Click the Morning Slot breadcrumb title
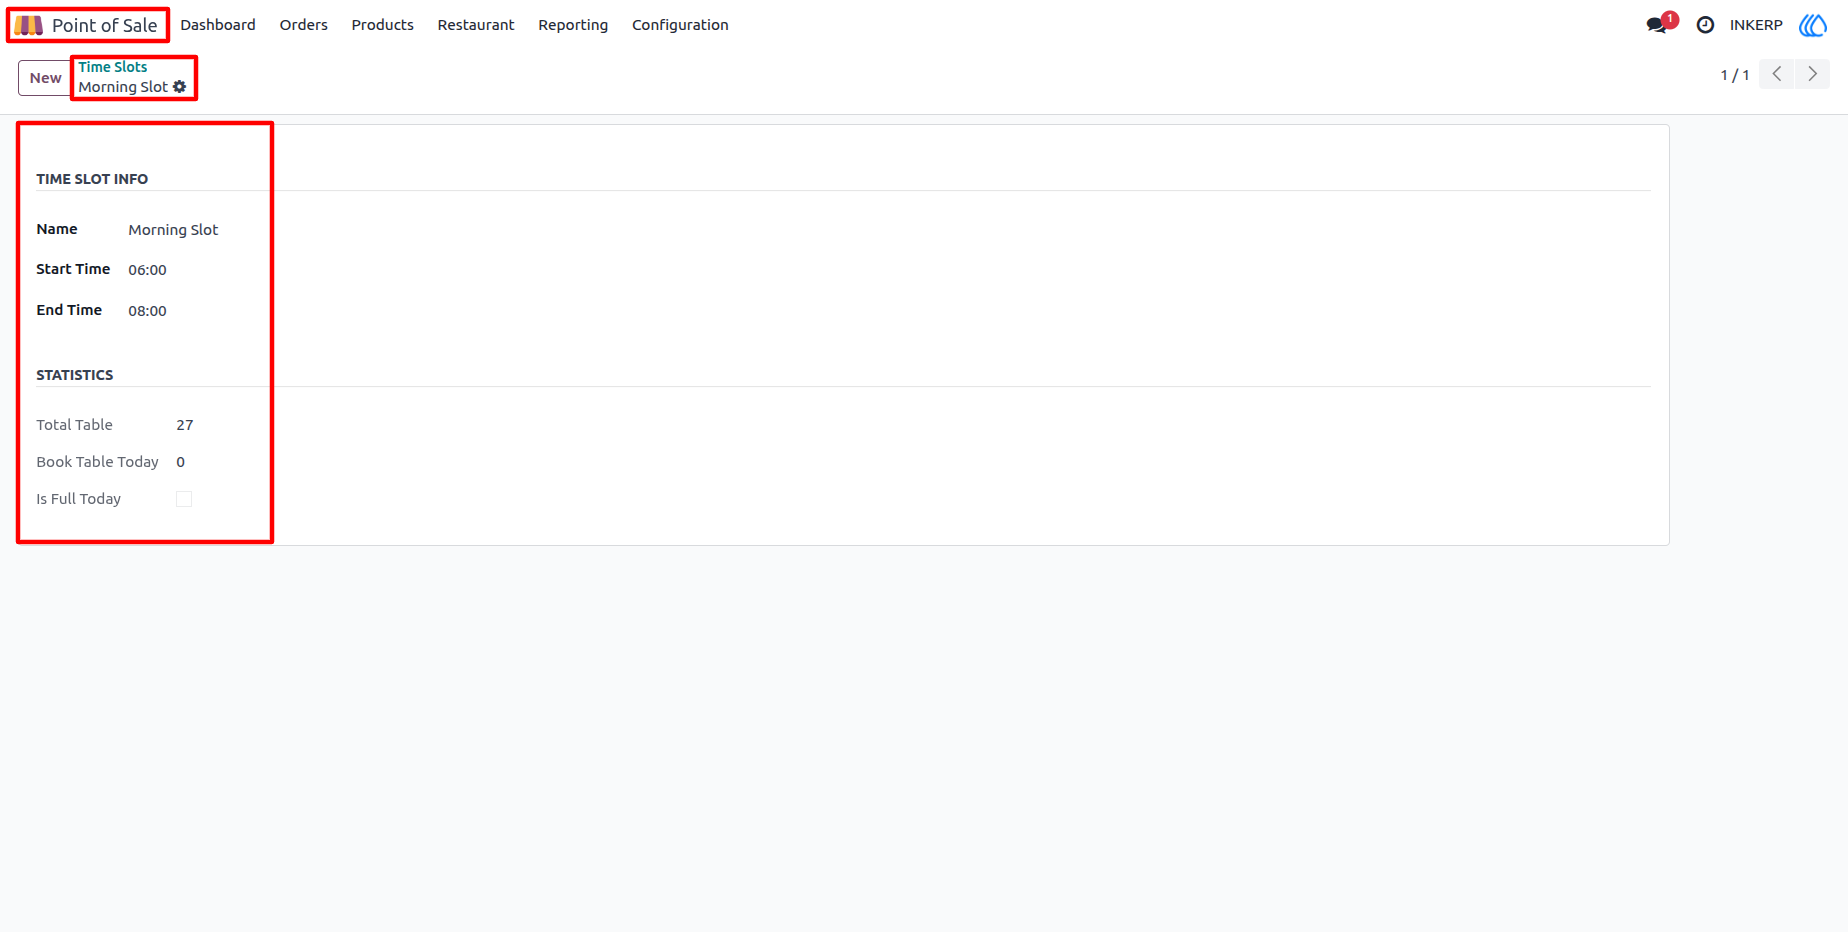 point(123,87)
